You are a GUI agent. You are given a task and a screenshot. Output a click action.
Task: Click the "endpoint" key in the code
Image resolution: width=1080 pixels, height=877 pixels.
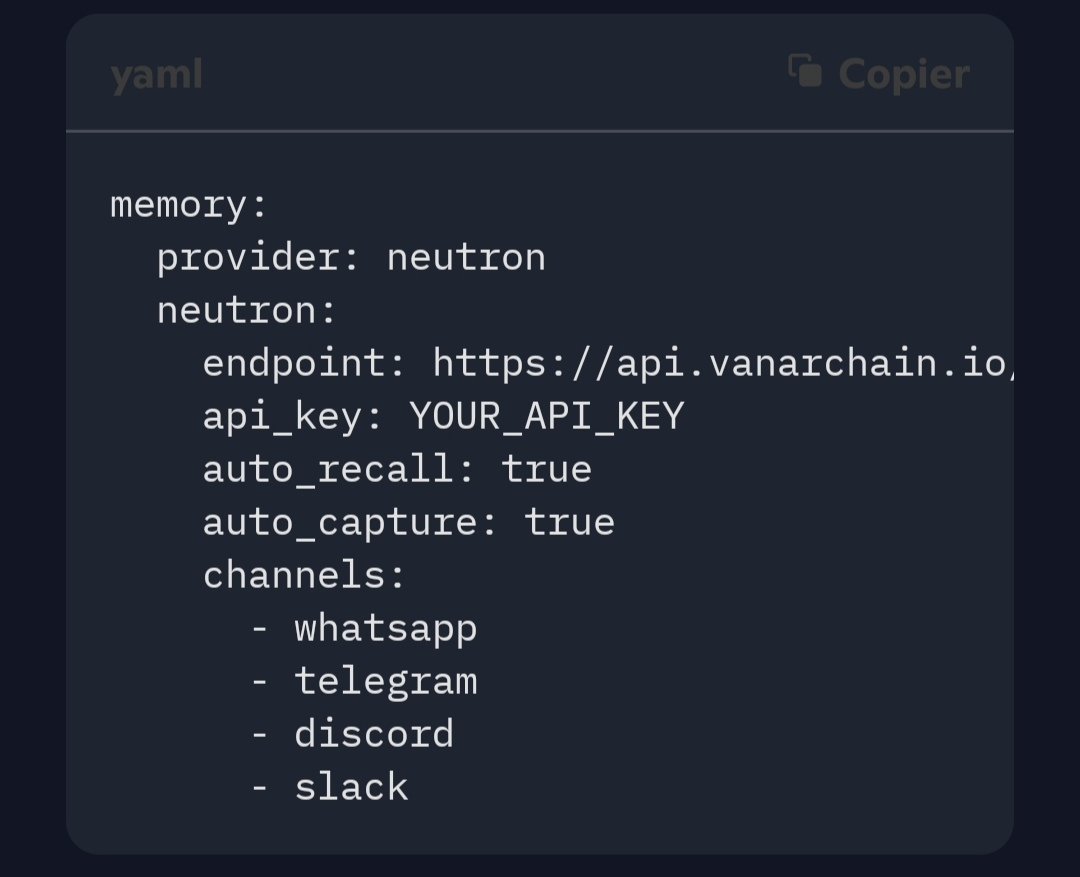pos(294,363)
